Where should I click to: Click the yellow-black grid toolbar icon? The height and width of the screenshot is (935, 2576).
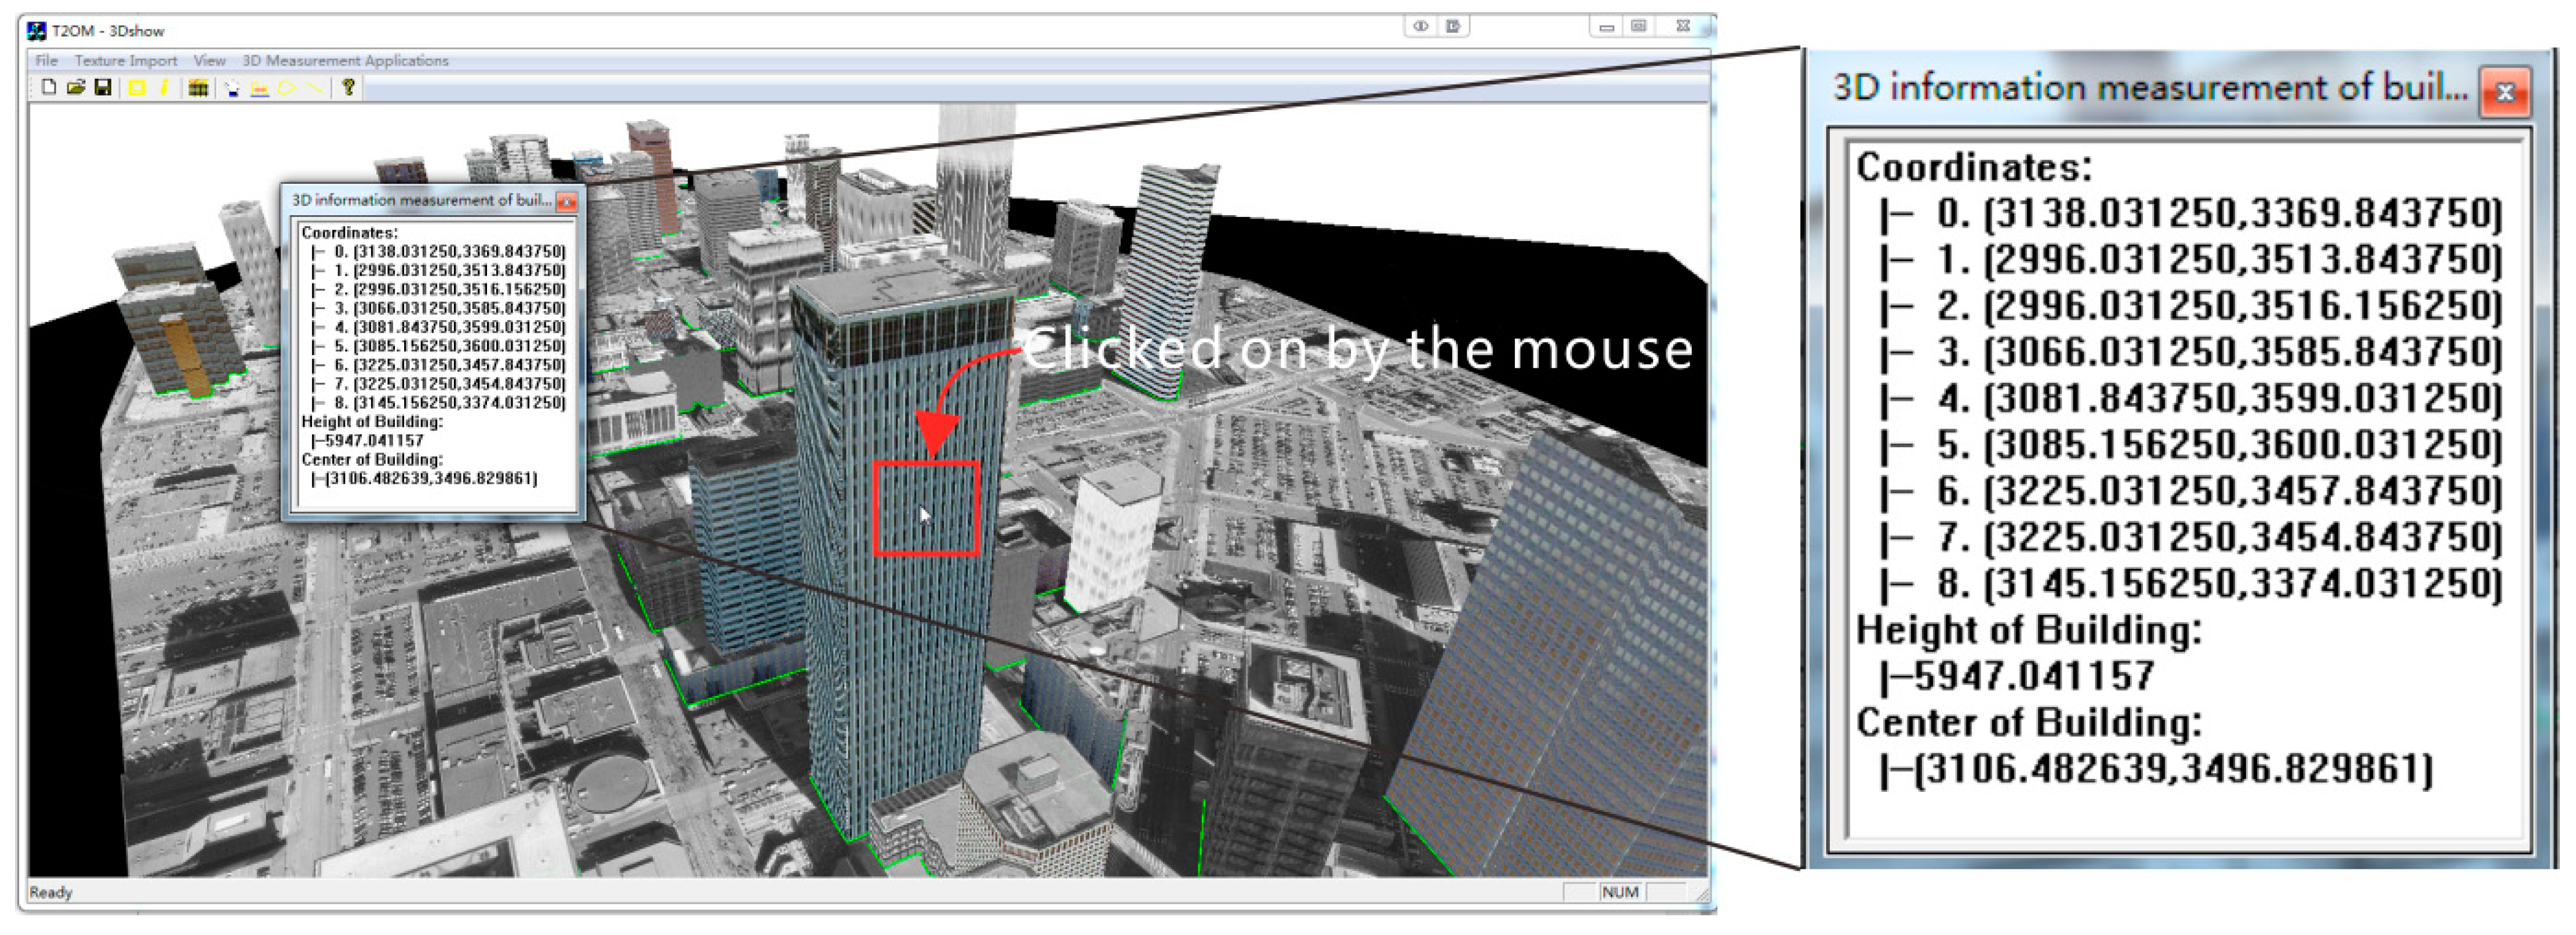(x=198, y=88)
